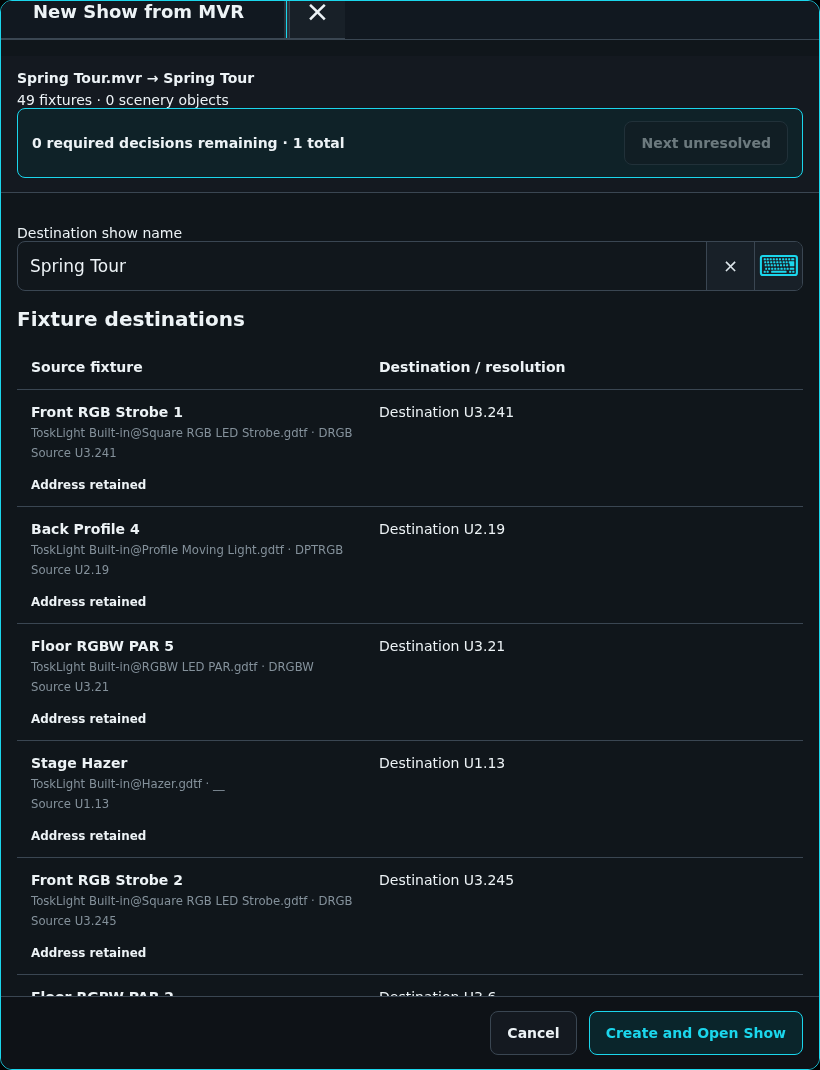
Task: Click the Spring Tour.mvr source title
Action: (136, 78)
